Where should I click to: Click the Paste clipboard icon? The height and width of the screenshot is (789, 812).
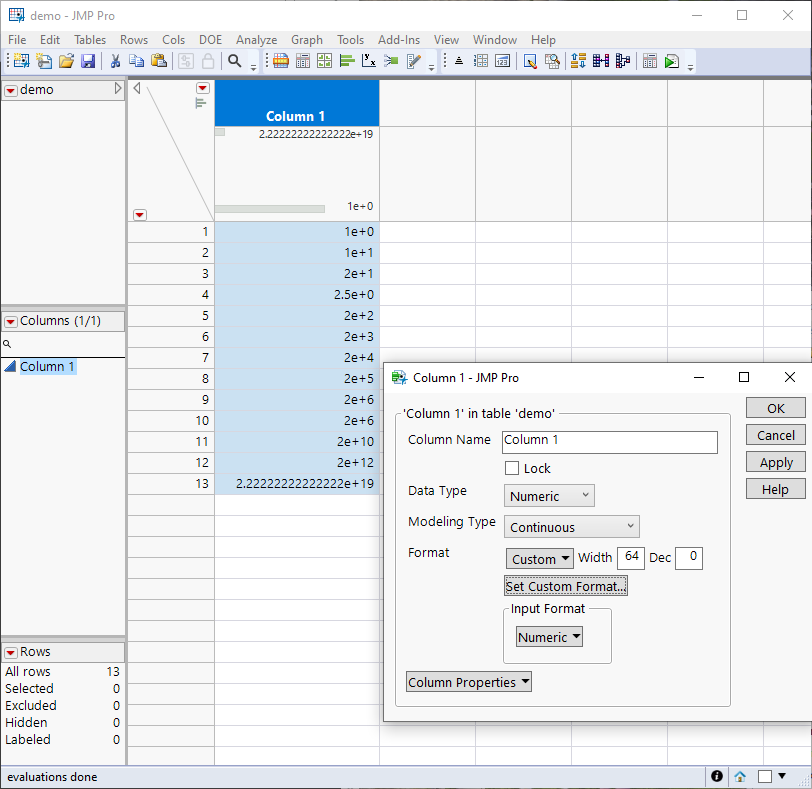pos(158,61)
